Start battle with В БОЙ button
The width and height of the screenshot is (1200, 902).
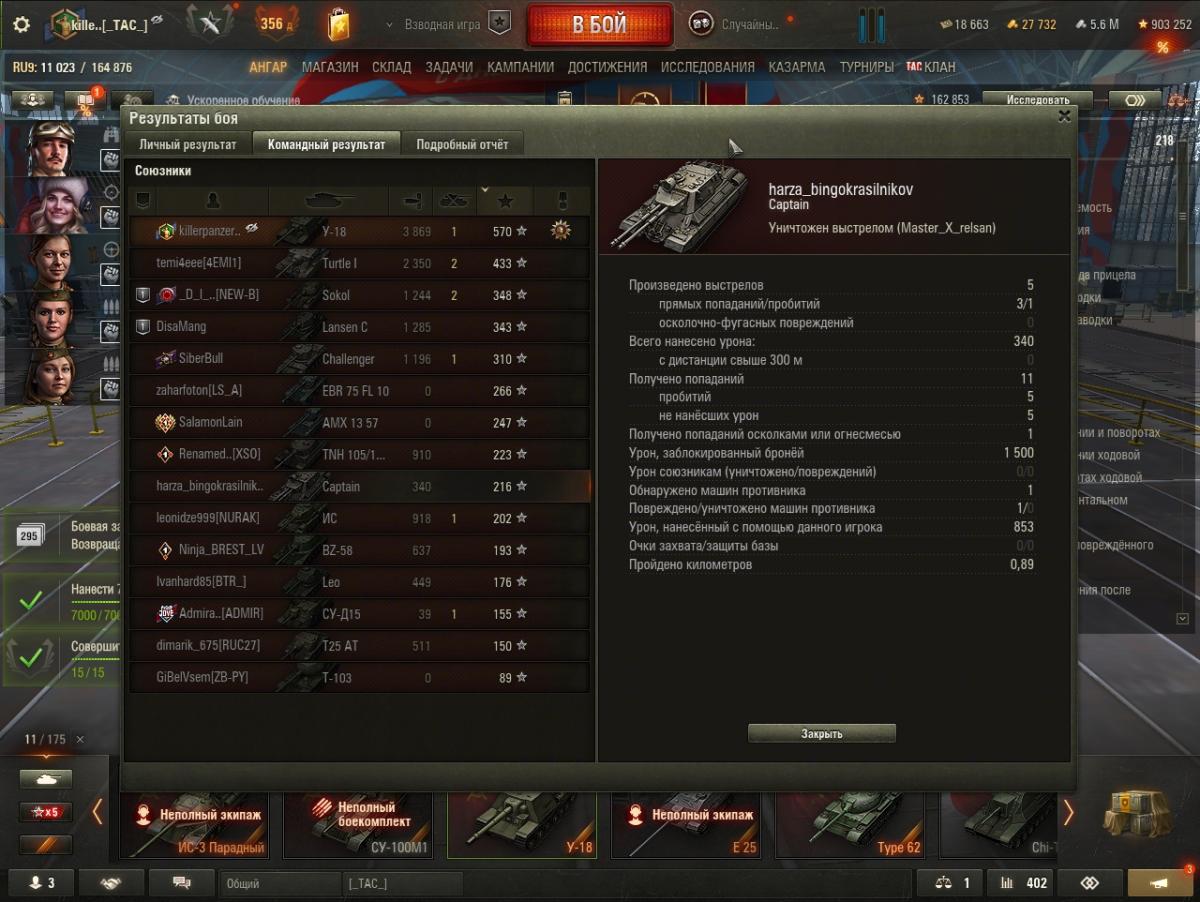[599, 25]
